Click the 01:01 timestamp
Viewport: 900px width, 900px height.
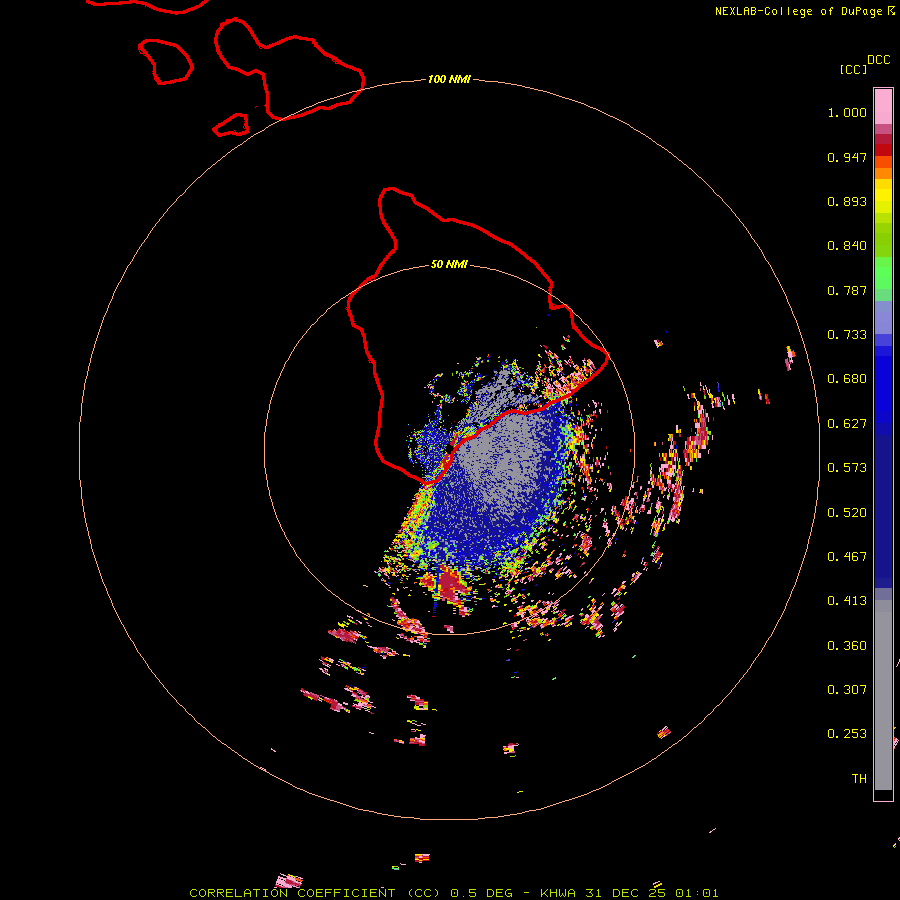697,893
